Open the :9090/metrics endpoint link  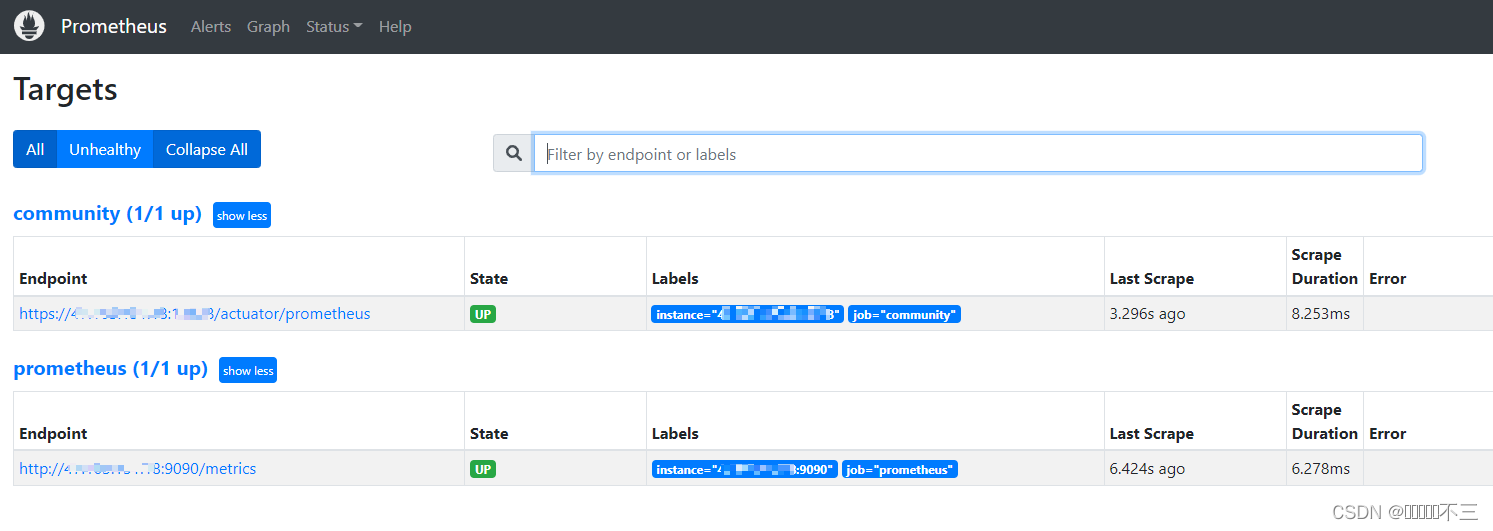138,469
